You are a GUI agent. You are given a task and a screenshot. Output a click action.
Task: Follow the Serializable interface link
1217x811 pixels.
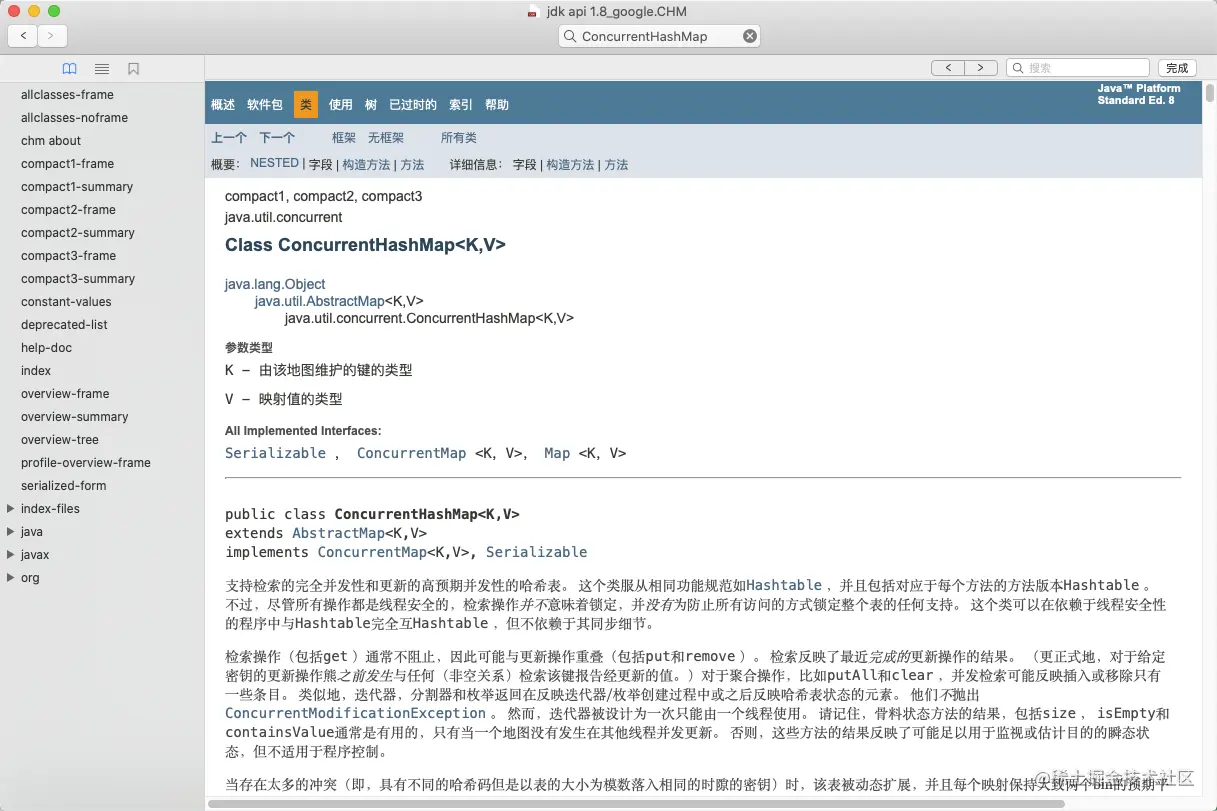pos(275,453)
